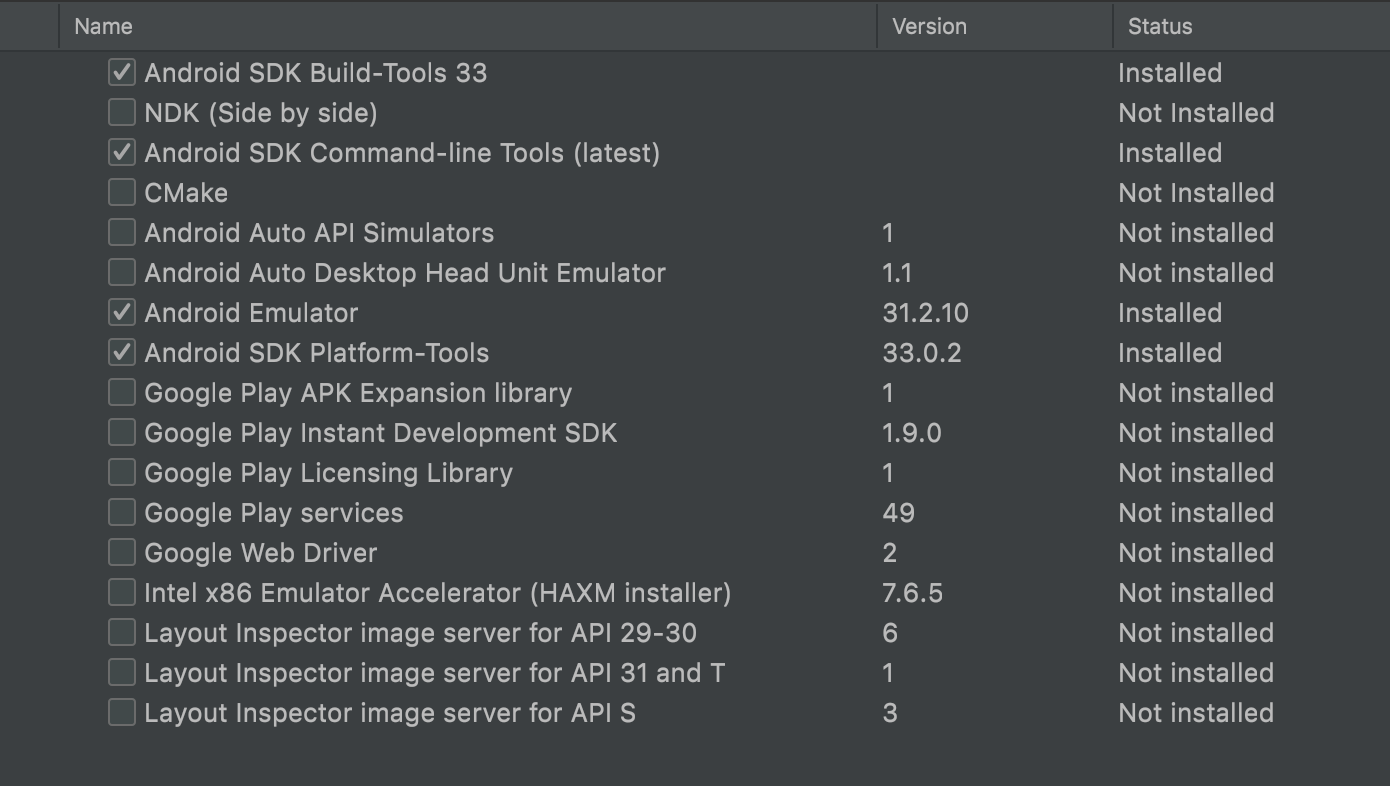Toggle the Android Emulator checkbox off
Viewport: 1390px width, 786px height.
pos(122,312)
